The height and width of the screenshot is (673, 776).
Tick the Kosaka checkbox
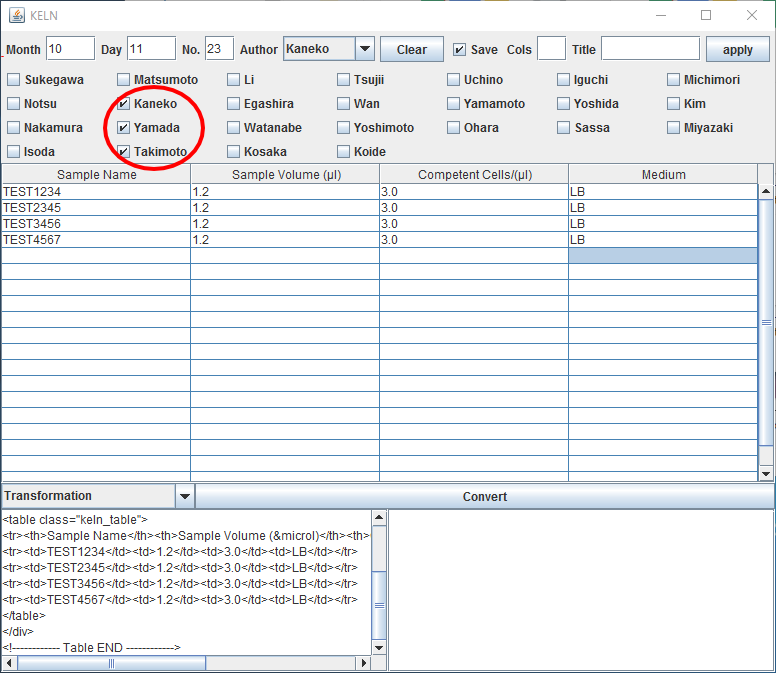click(x=233, y=151)
